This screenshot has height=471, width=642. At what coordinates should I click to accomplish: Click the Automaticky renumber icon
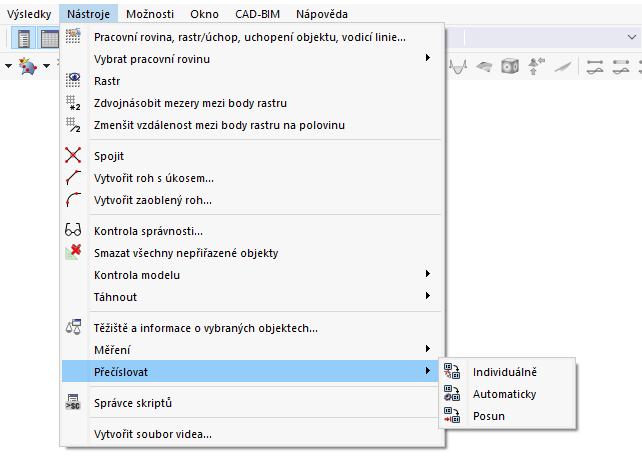(452, 393)
